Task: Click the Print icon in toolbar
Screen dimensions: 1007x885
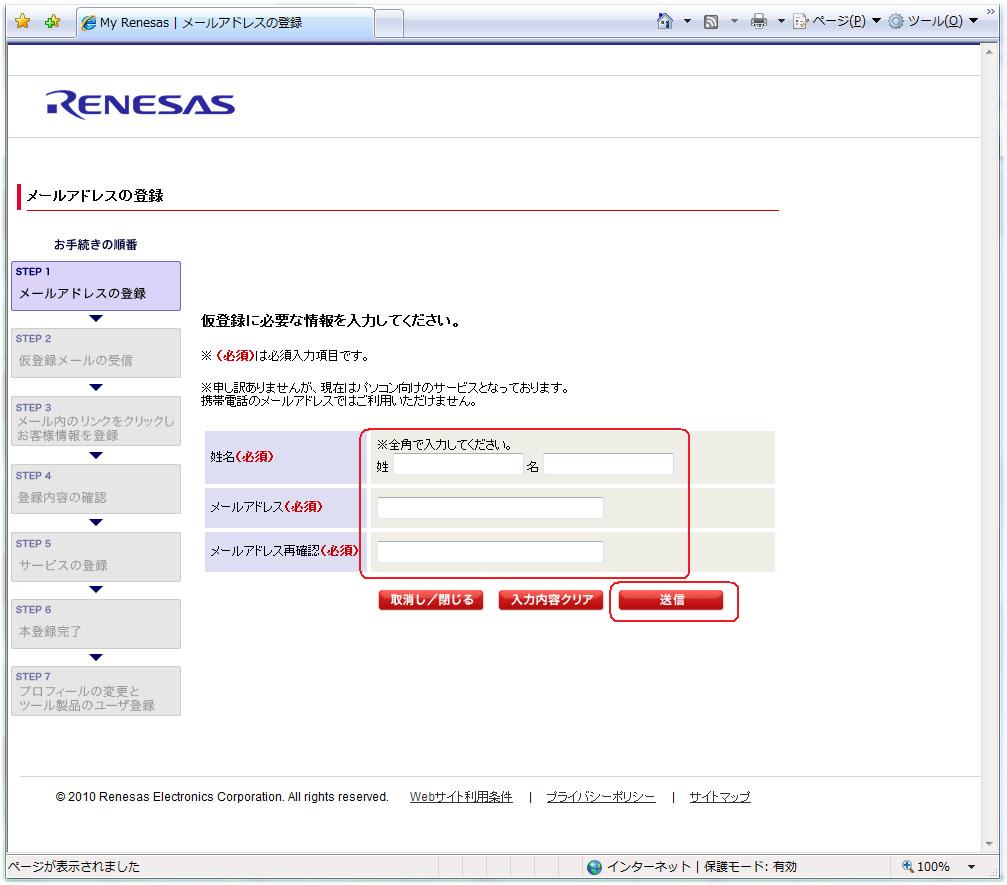Action: click(759, 21)
